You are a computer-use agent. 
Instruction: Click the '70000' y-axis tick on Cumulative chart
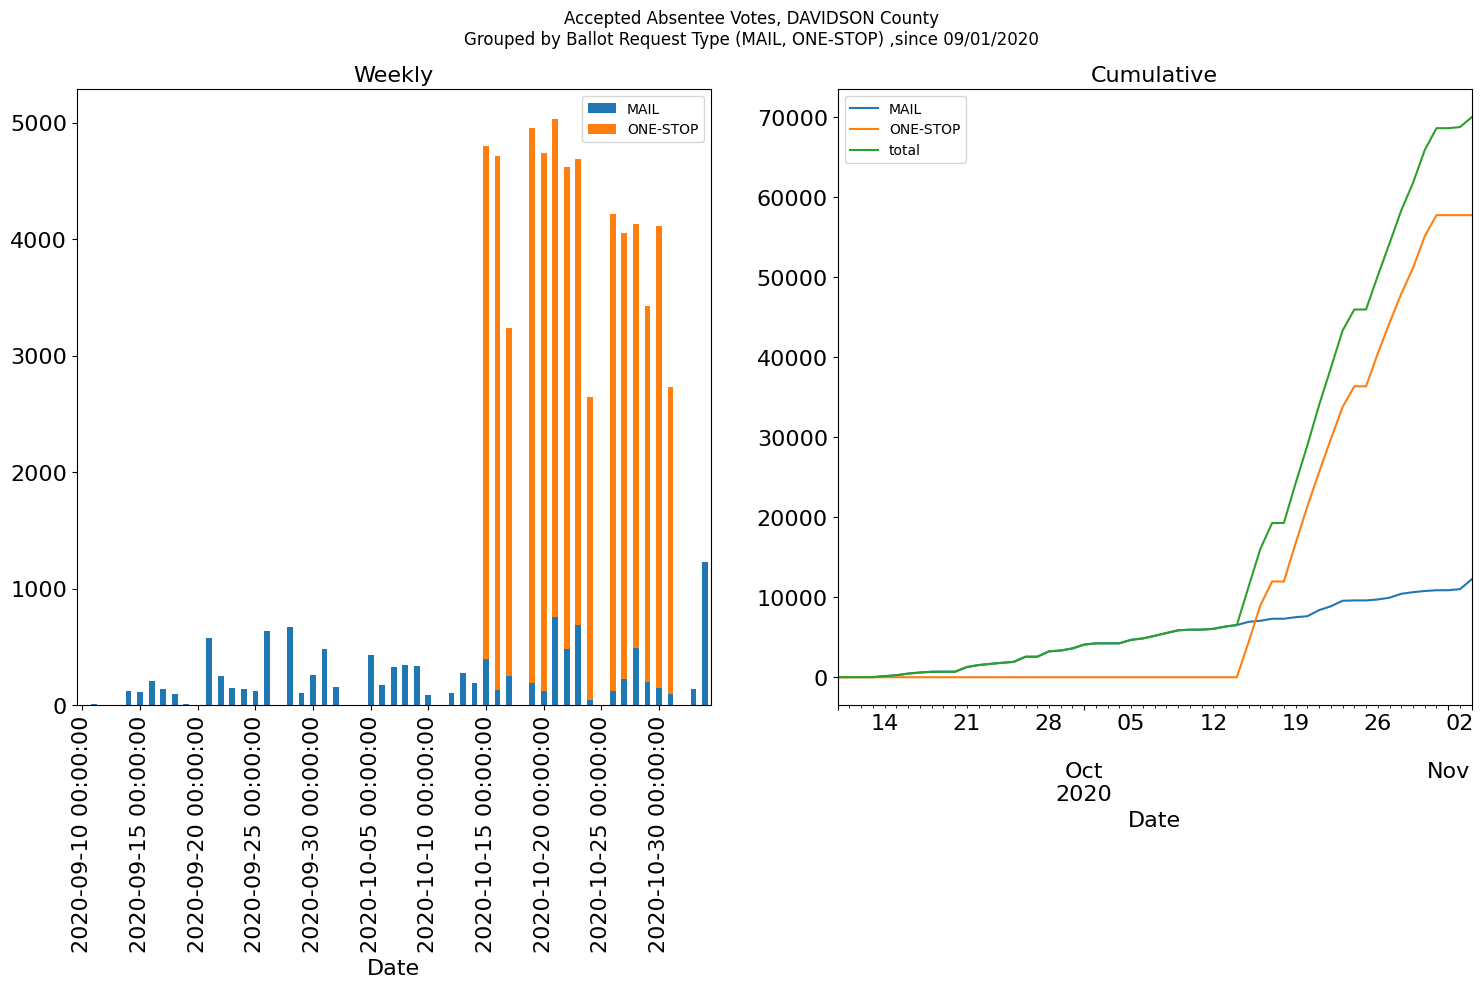[x=793, y=118]
